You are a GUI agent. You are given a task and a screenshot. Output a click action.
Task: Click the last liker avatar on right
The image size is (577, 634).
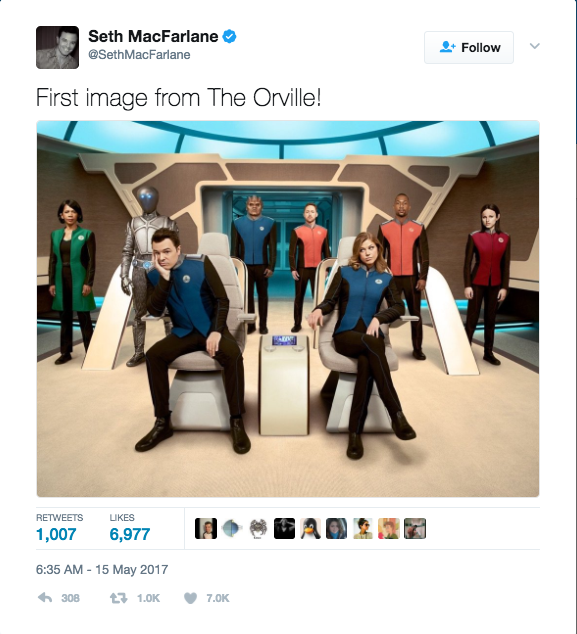coord(415,528)
